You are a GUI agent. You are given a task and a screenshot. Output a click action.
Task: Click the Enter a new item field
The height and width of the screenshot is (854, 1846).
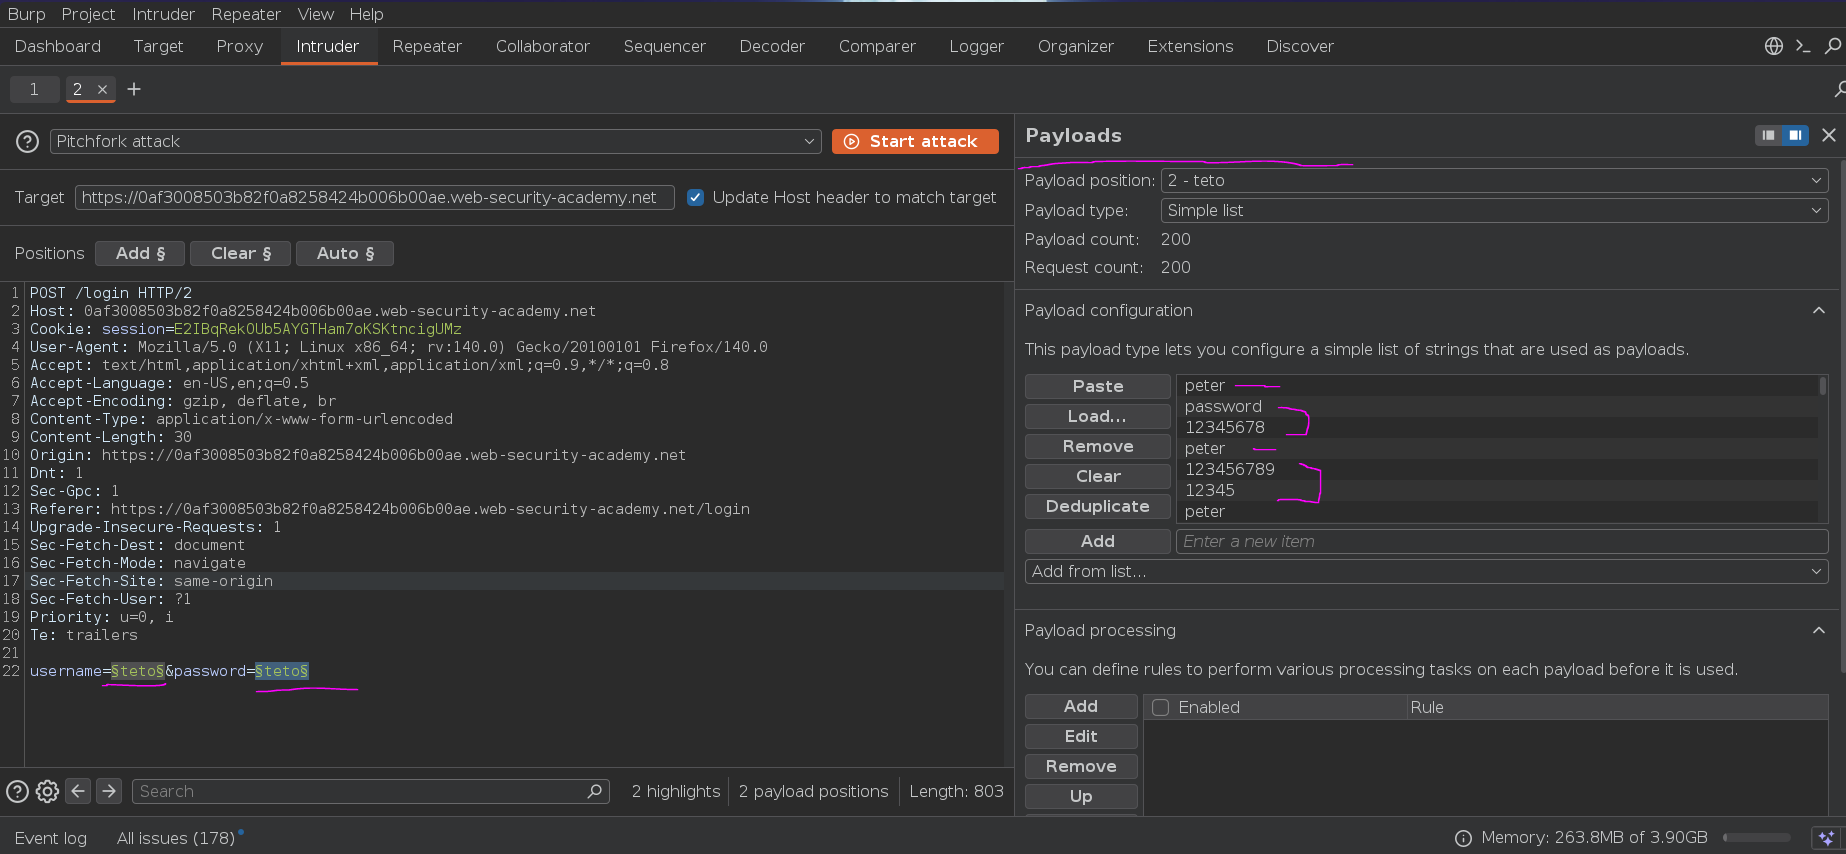[x=1502, y=541]
